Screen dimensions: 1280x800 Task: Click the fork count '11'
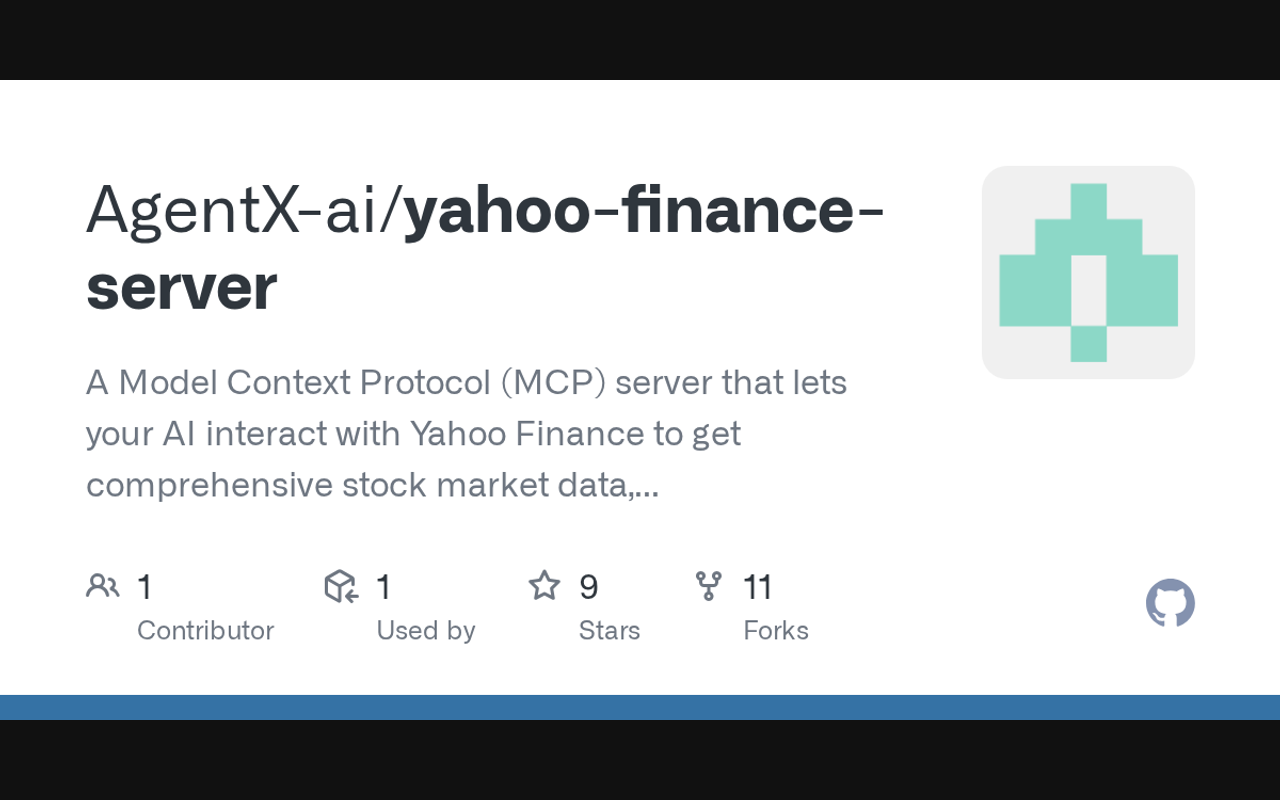(x=758, y=587)
